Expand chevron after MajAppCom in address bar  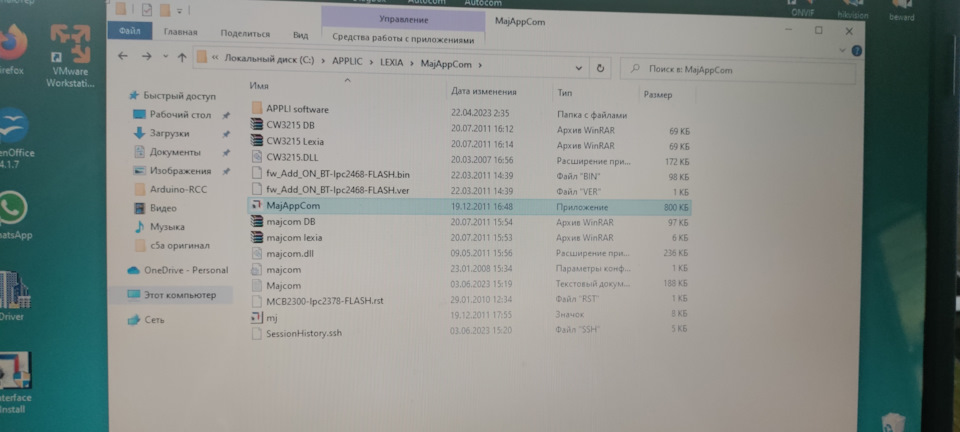point(481,64)
